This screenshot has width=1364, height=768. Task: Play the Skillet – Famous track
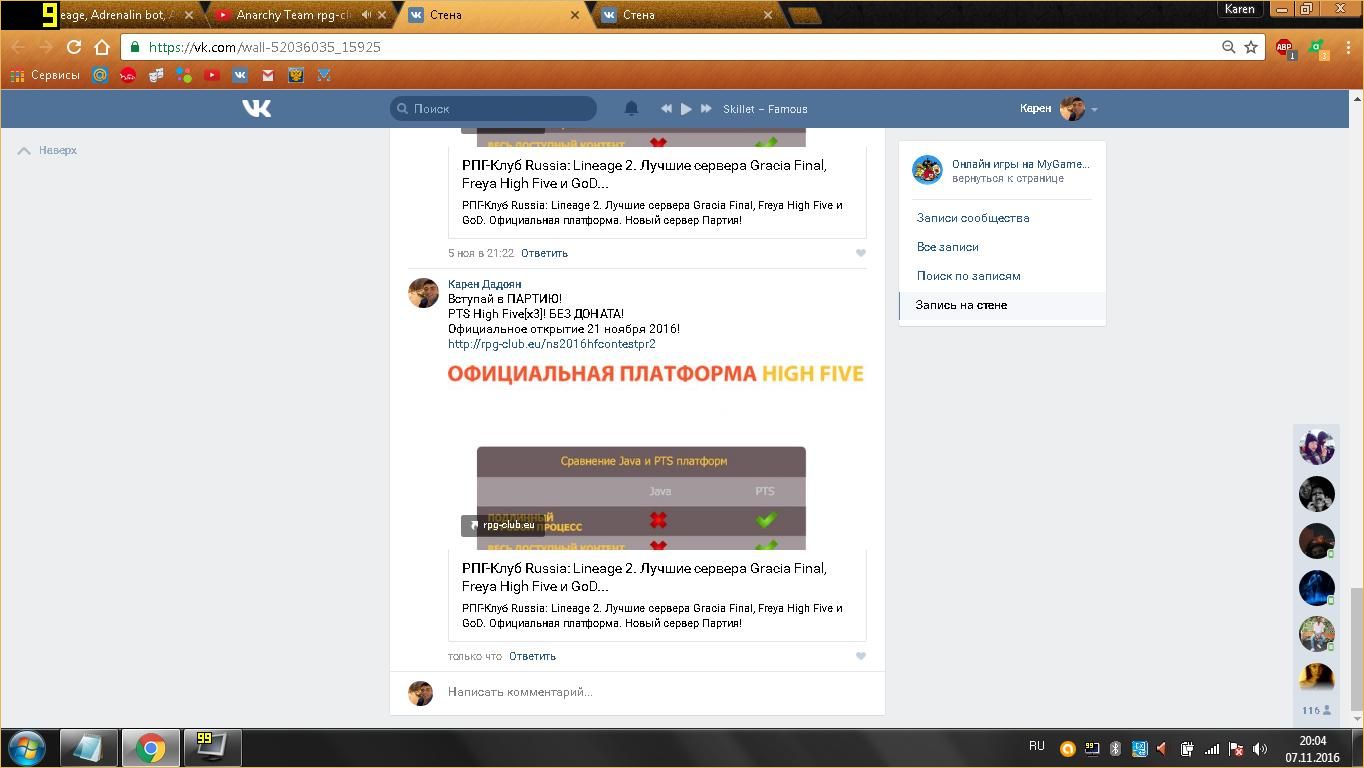point(686,109)
